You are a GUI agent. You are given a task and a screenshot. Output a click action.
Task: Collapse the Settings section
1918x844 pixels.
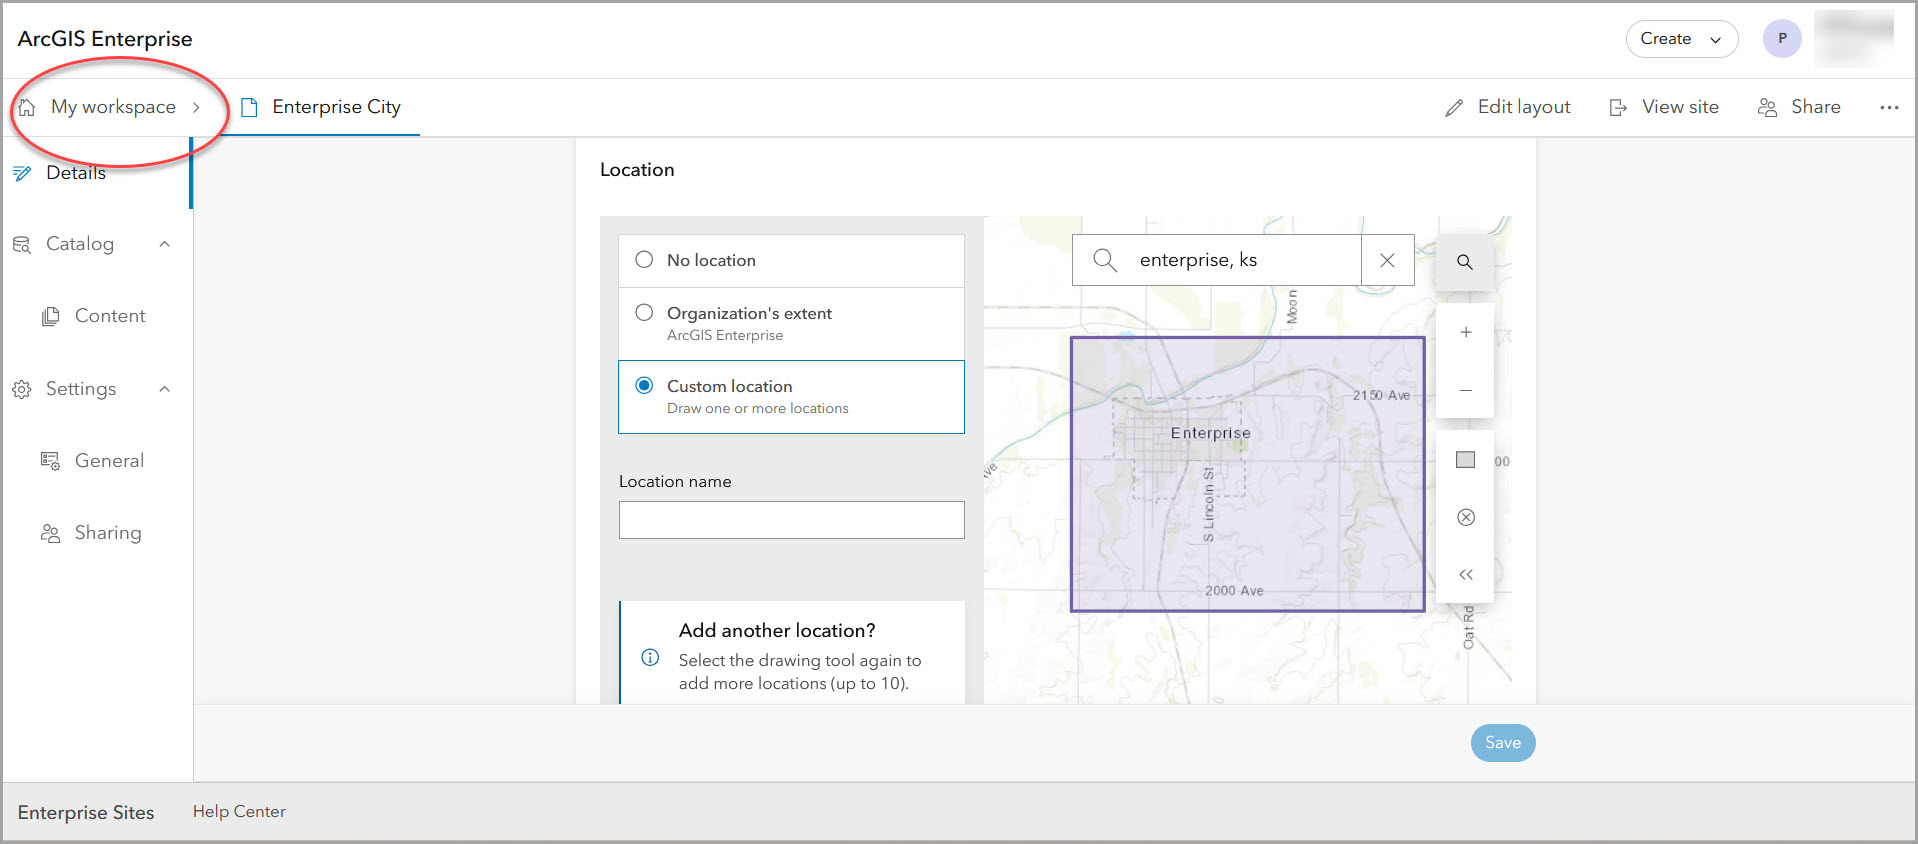tap(165, 389)
